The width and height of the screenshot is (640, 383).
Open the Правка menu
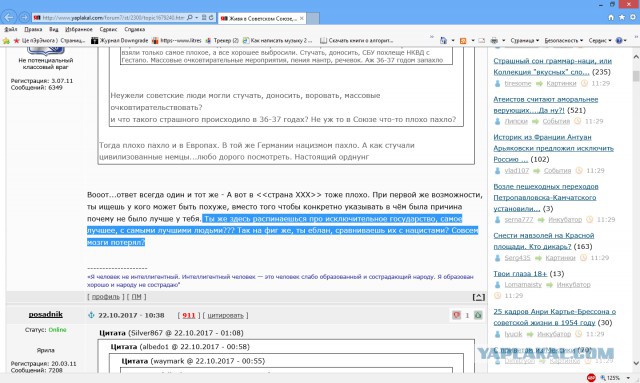pos(33,29)
